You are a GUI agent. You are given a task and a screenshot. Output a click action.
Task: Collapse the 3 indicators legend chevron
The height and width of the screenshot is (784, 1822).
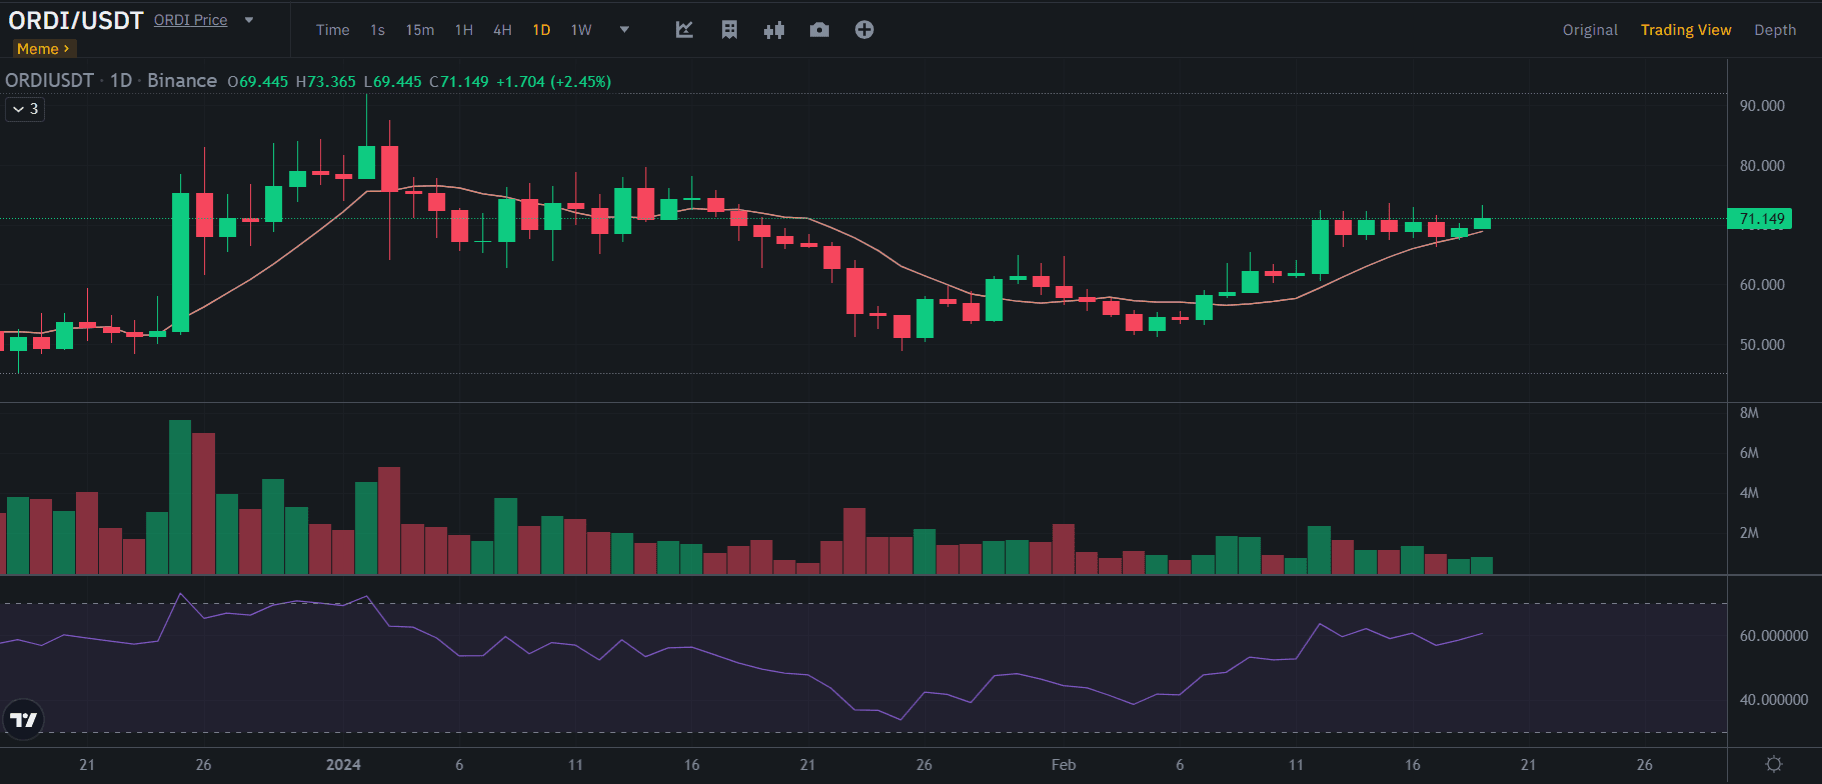(25, 109)
